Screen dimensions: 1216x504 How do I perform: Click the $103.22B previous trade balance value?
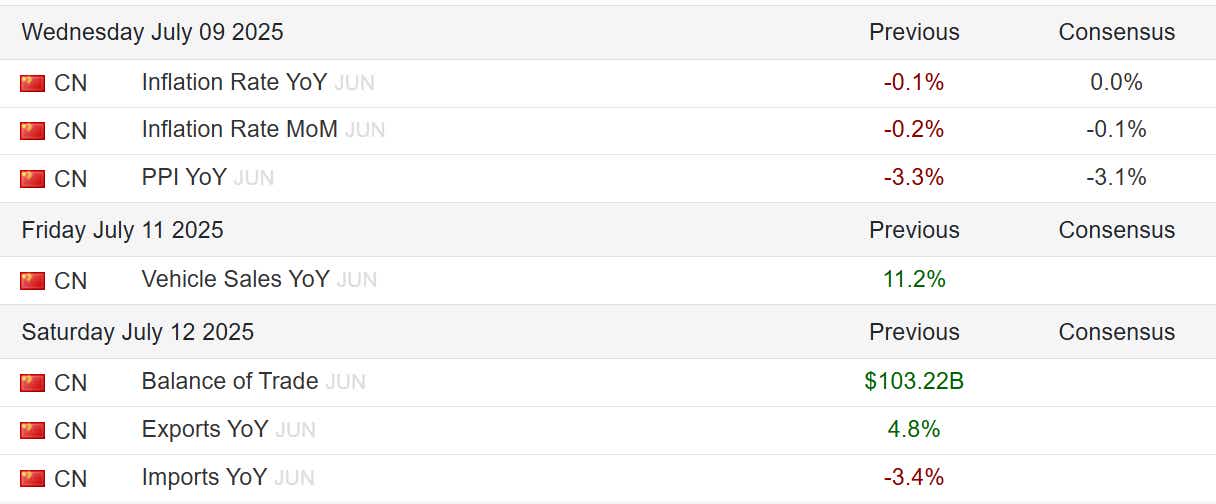[914, 382]
